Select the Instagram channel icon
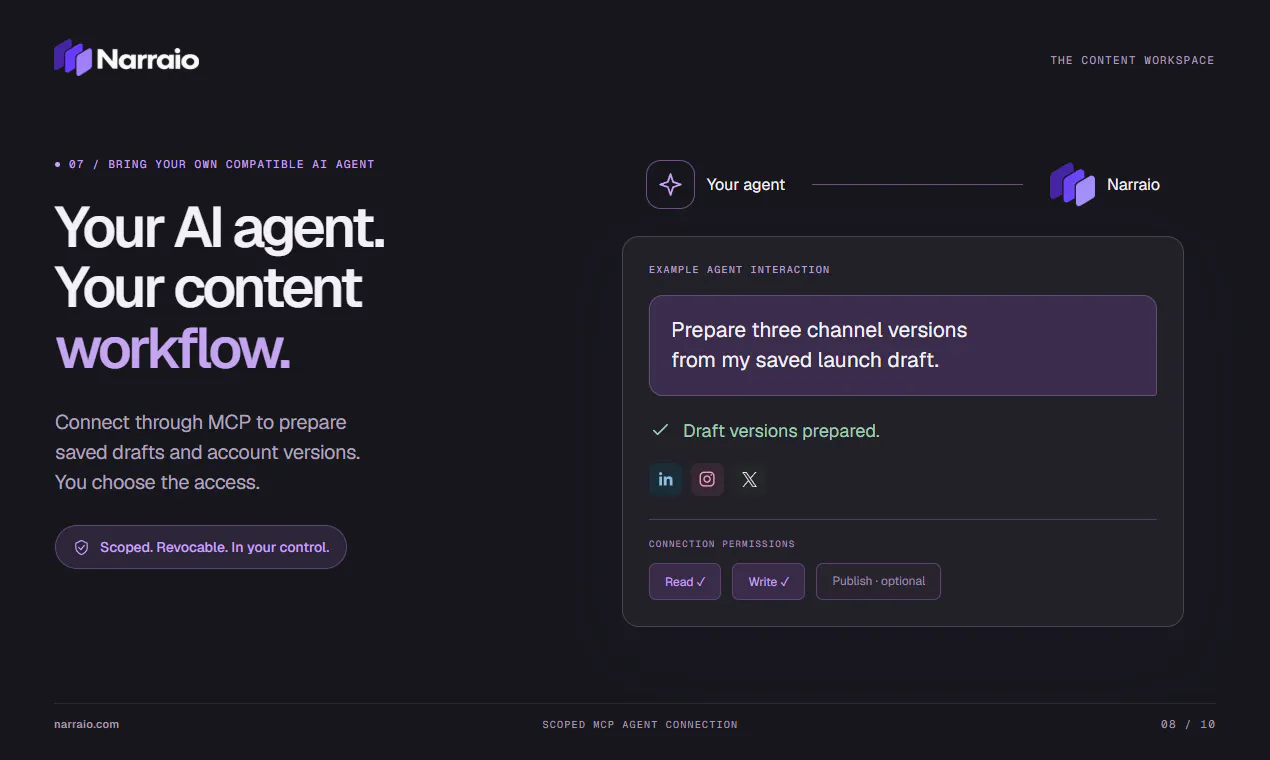 [707, 479]
